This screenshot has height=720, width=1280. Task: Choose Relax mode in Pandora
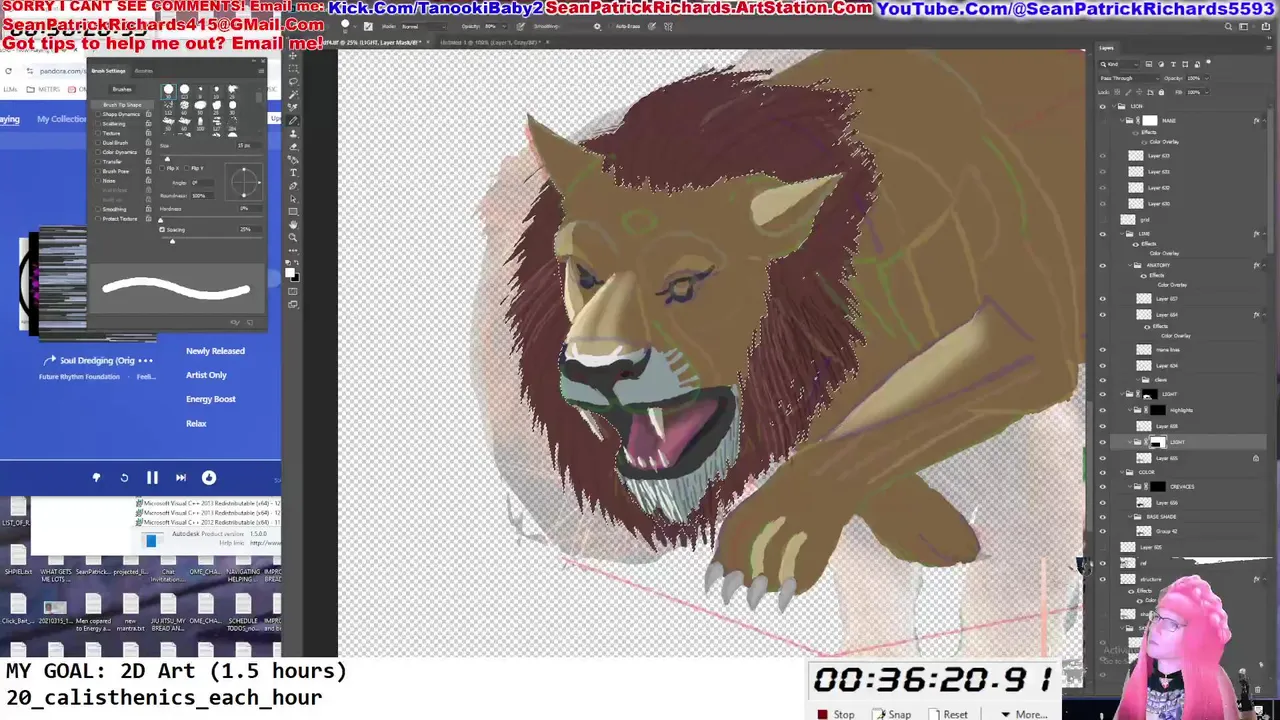tap(196, 424)
